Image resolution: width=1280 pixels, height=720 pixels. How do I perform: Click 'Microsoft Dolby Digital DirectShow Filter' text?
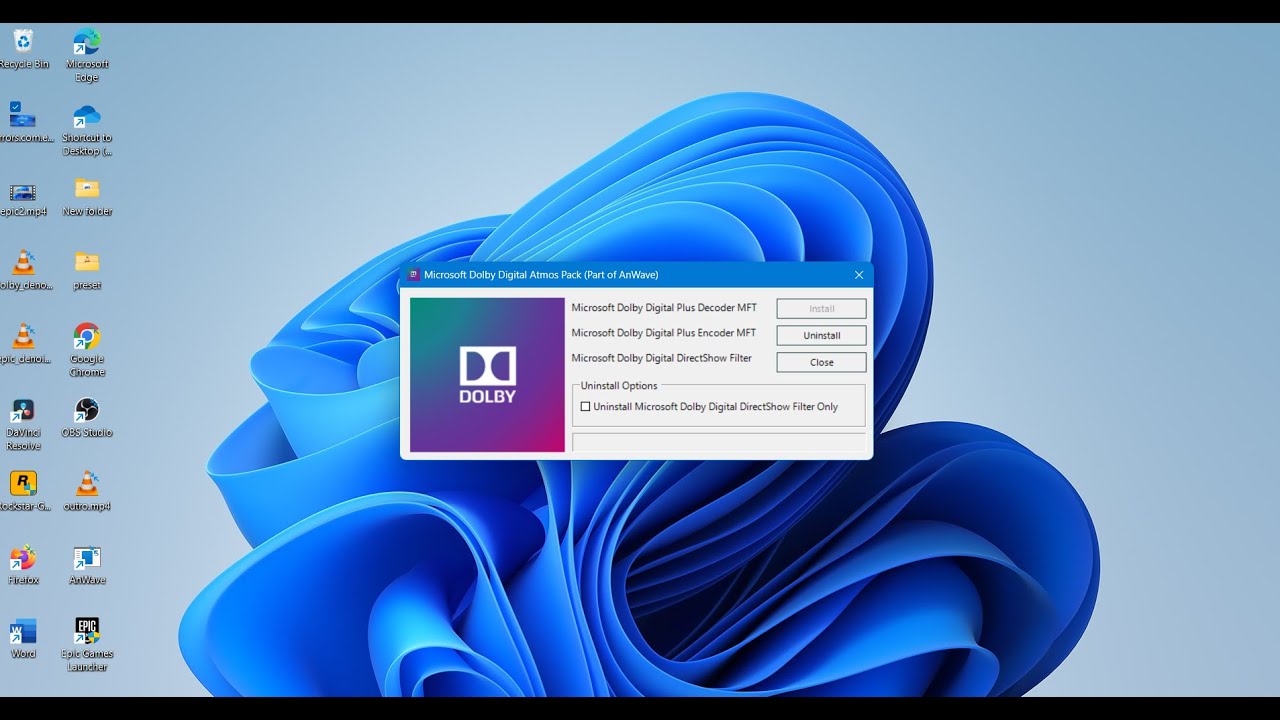click(661, 358)
